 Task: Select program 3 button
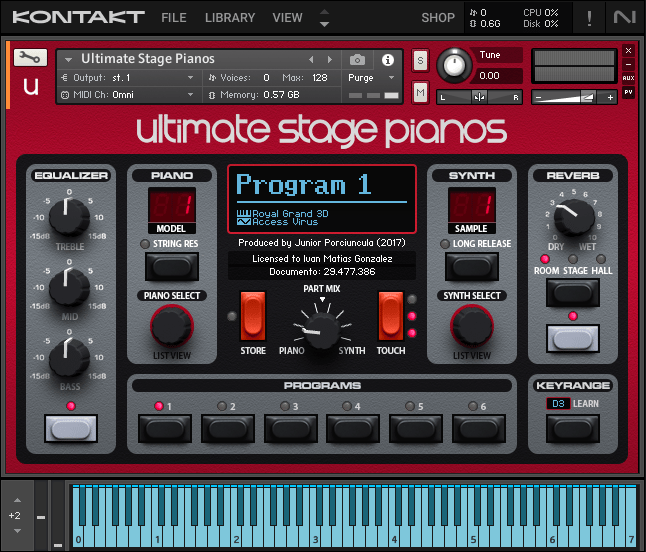click(x=290, y=429)
